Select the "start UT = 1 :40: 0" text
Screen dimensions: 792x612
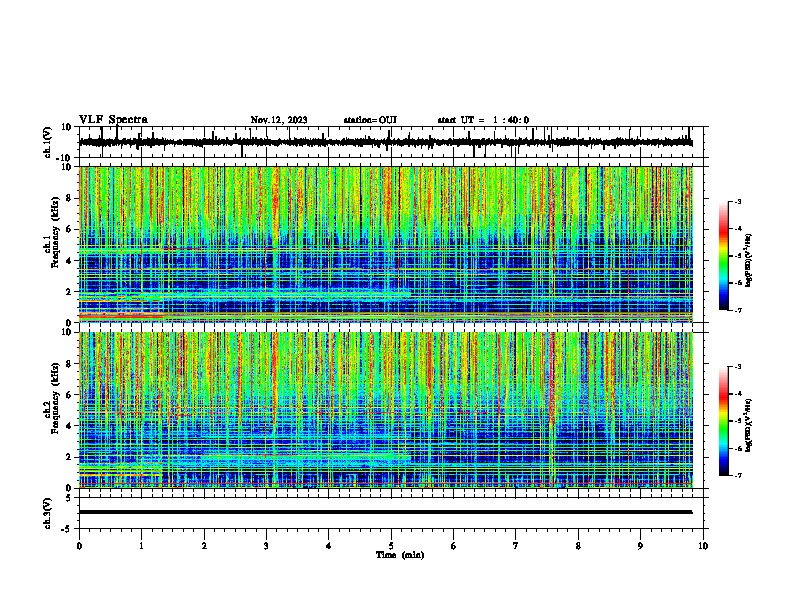483,120
